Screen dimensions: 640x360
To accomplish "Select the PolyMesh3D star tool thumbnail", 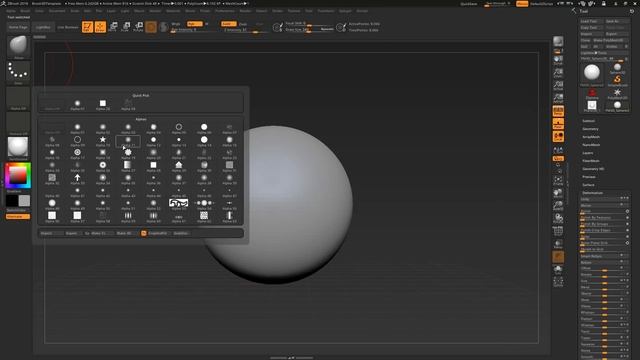I will pos(617,93).
